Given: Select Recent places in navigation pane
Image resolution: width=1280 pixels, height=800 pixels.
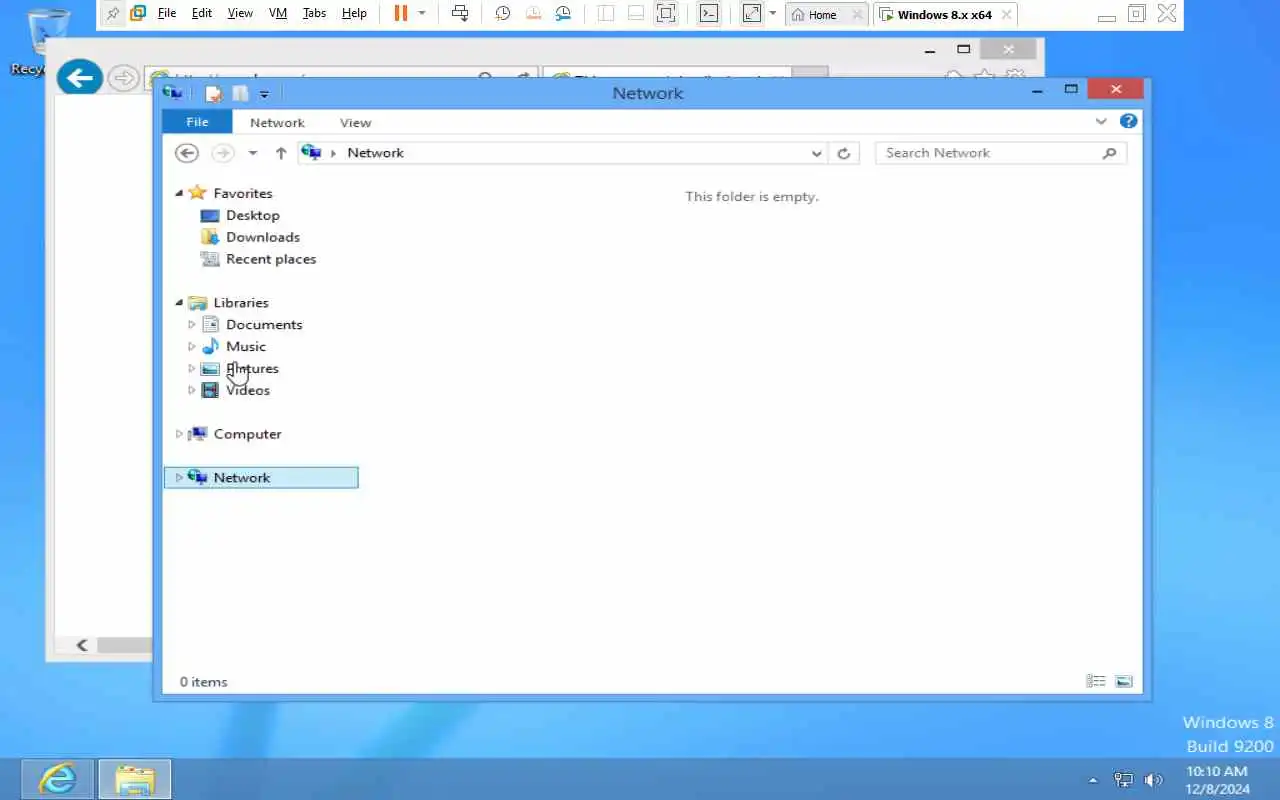Looking at the screenshot, I should (271, 259).
